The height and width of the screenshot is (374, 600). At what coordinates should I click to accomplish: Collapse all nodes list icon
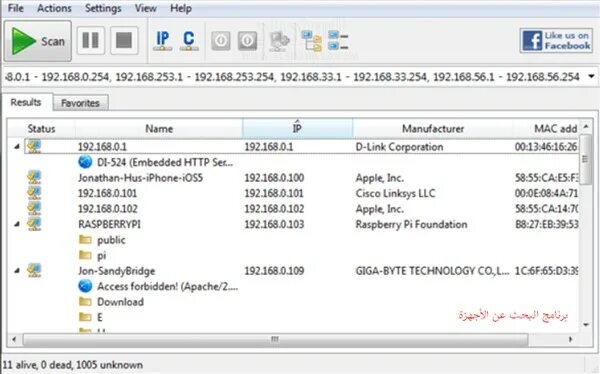pyautogui.click(x=338, y=41)
